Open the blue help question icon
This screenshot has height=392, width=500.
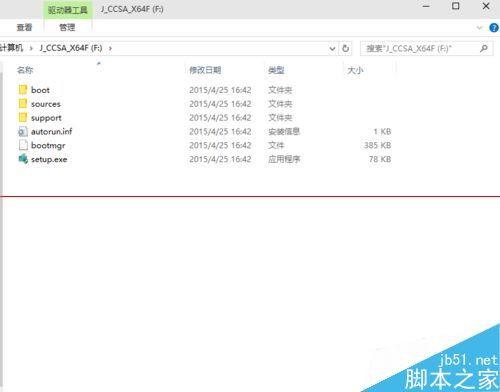494,28
